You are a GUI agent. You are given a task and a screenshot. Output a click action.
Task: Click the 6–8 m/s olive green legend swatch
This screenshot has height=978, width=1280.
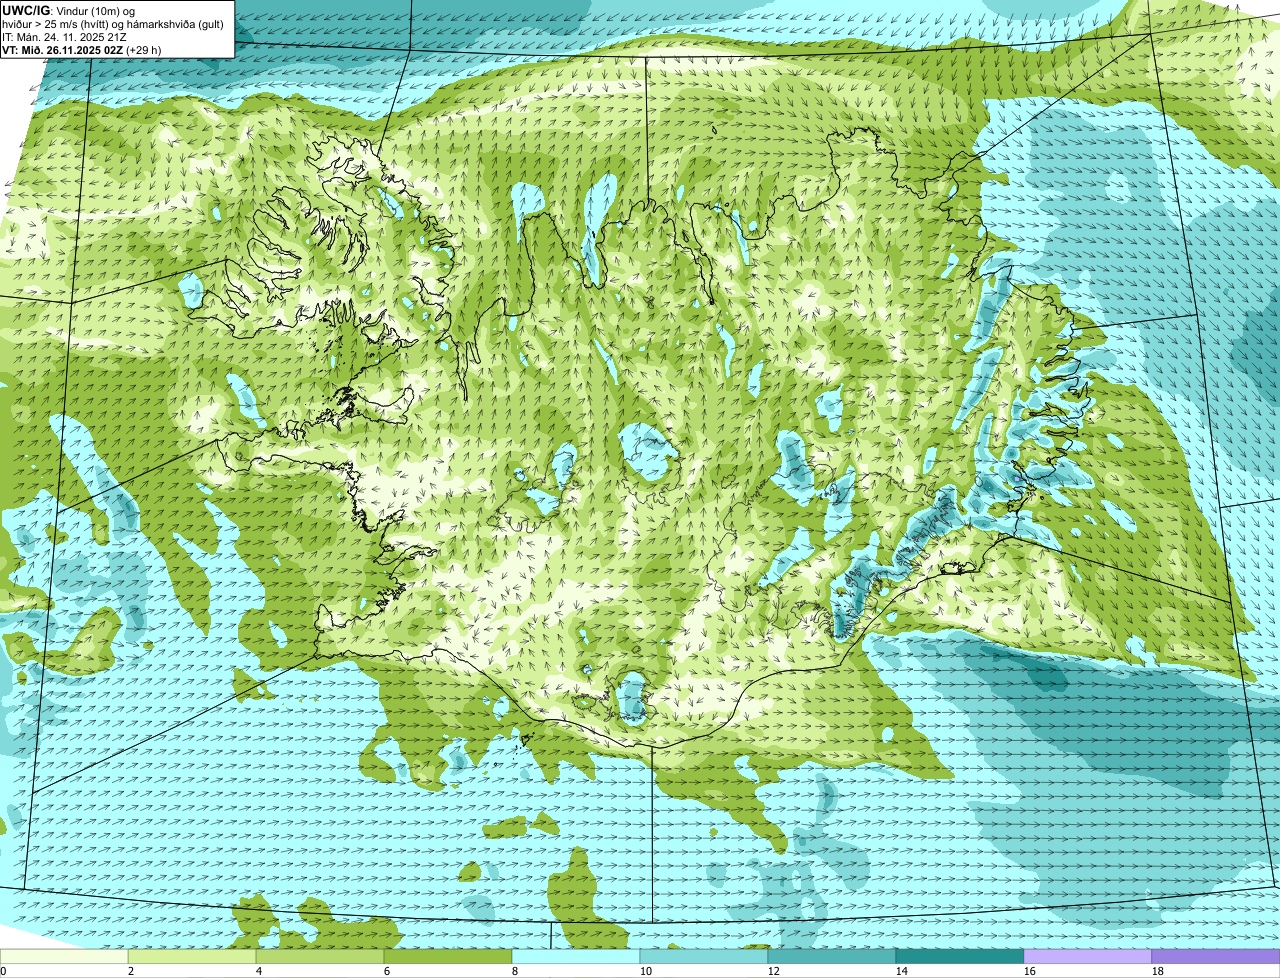tap(448, 957)
